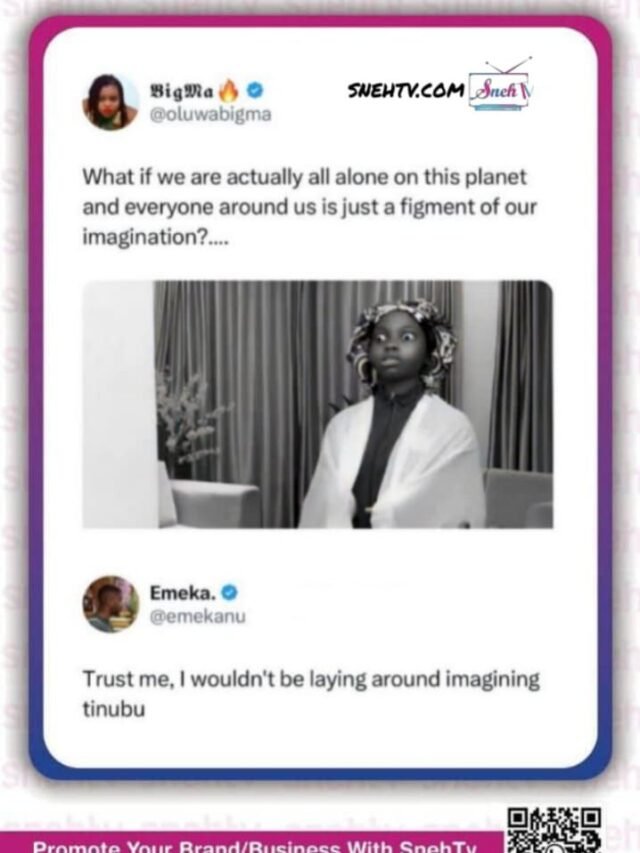Click the white shawl in the photo
640x853 pixels.
point(393,462)
